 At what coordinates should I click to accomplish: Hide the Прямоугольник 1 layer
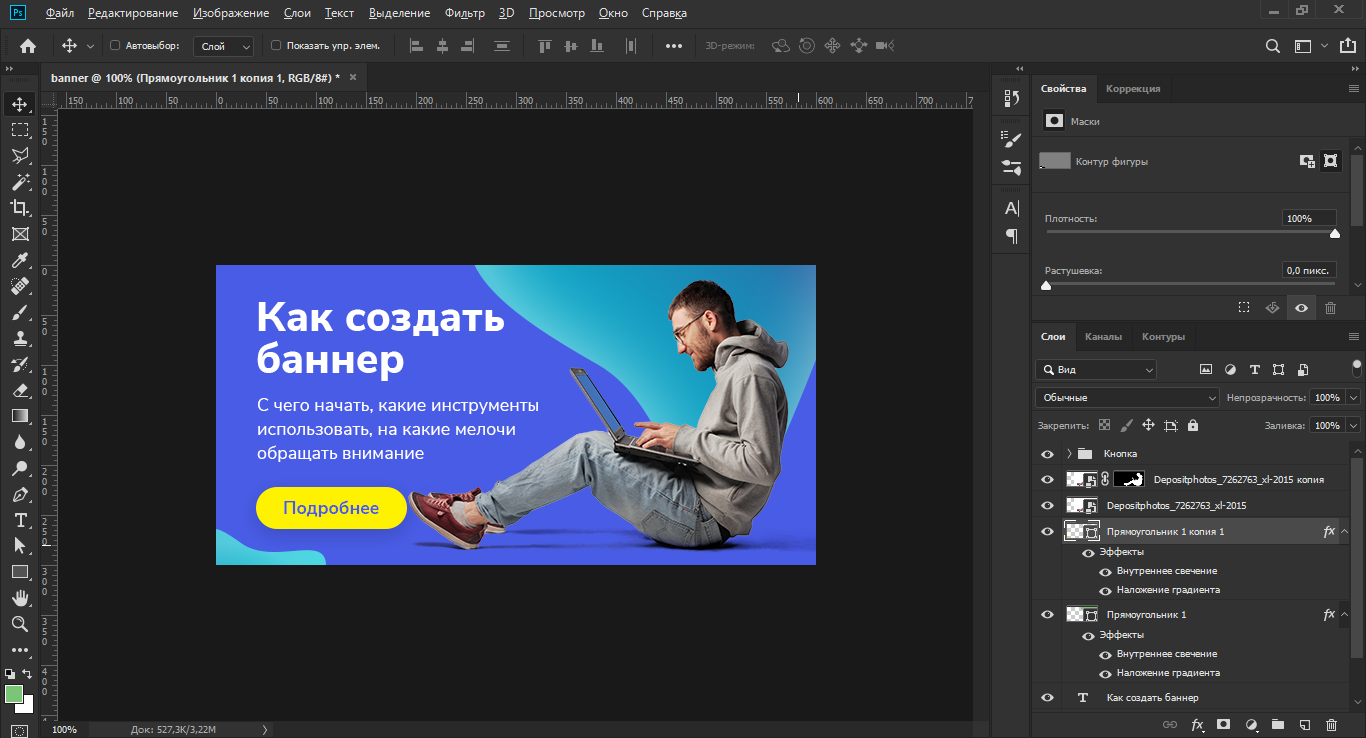(1047, 615)
